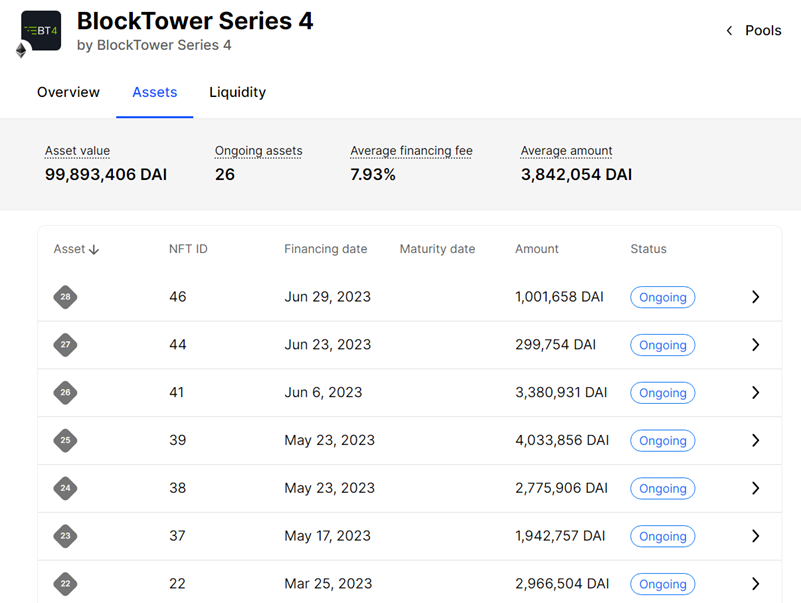Click Ongoing status badge for 4,033,856 DAI
The width and height of the screenshot is (801, 603).
pos(663,440)
